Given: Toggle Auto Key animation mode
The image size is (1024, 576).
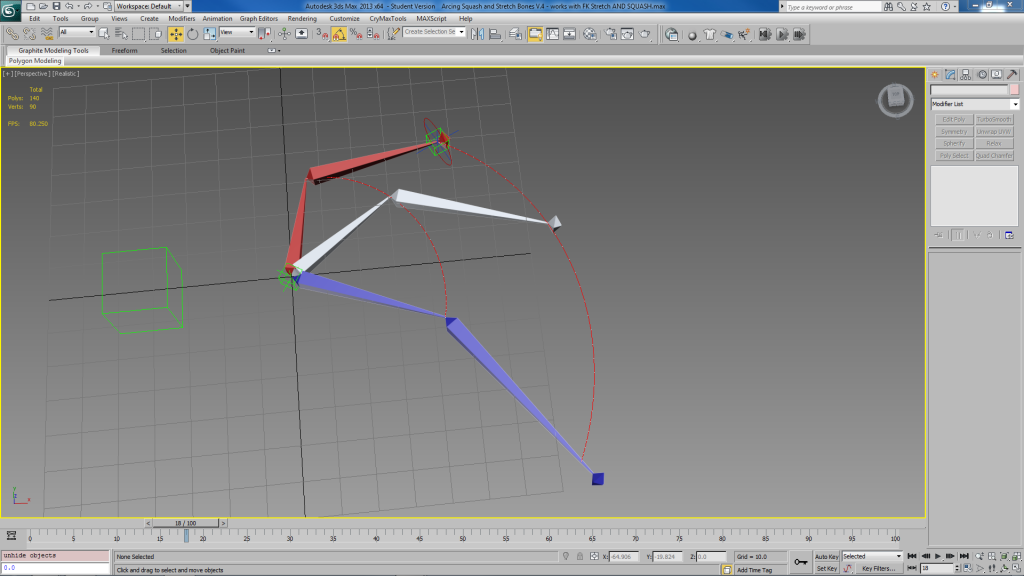Looking at the screenshot, I should (x=826, y=556).
